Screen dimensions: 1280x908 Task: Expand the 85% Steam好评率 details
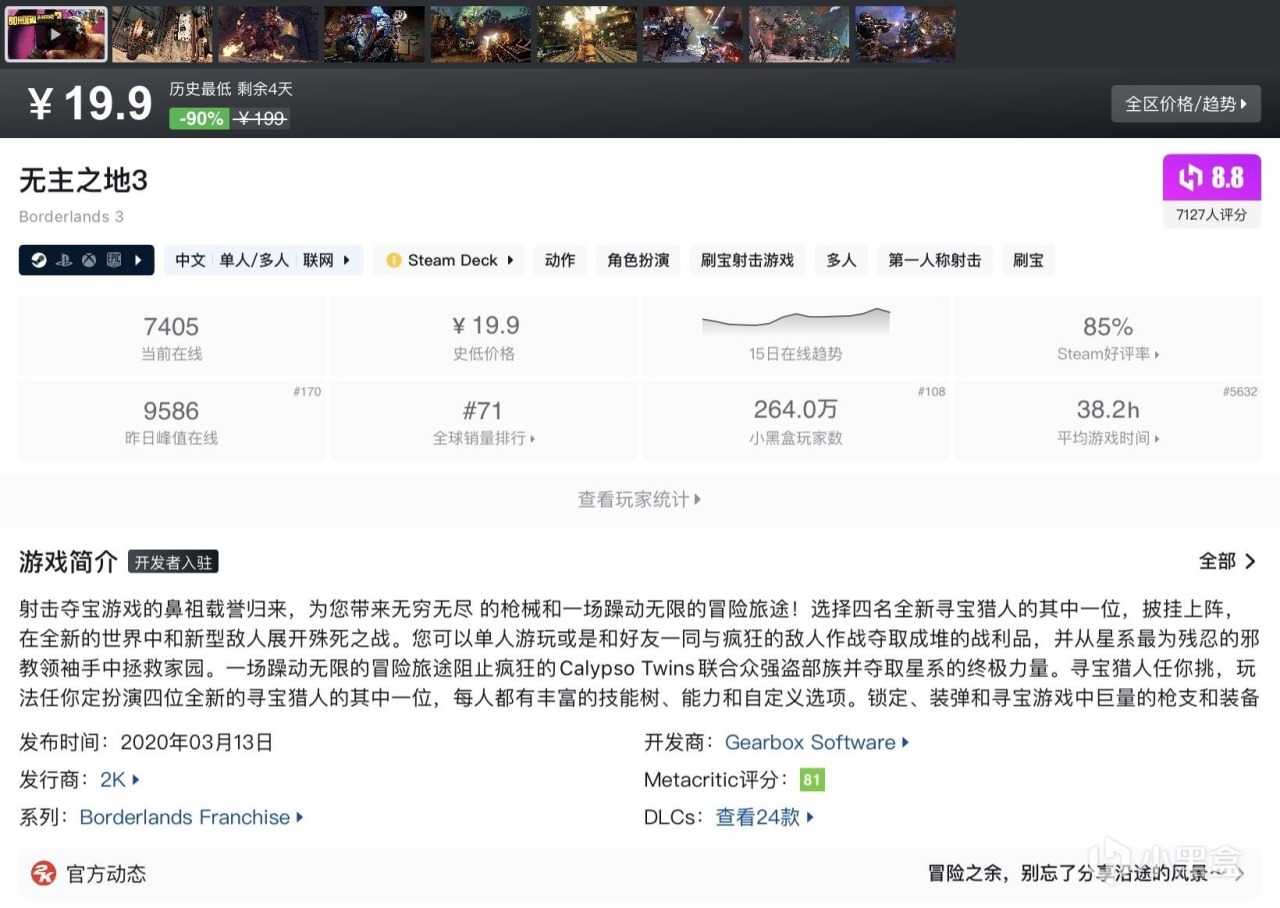(1108, 337)
